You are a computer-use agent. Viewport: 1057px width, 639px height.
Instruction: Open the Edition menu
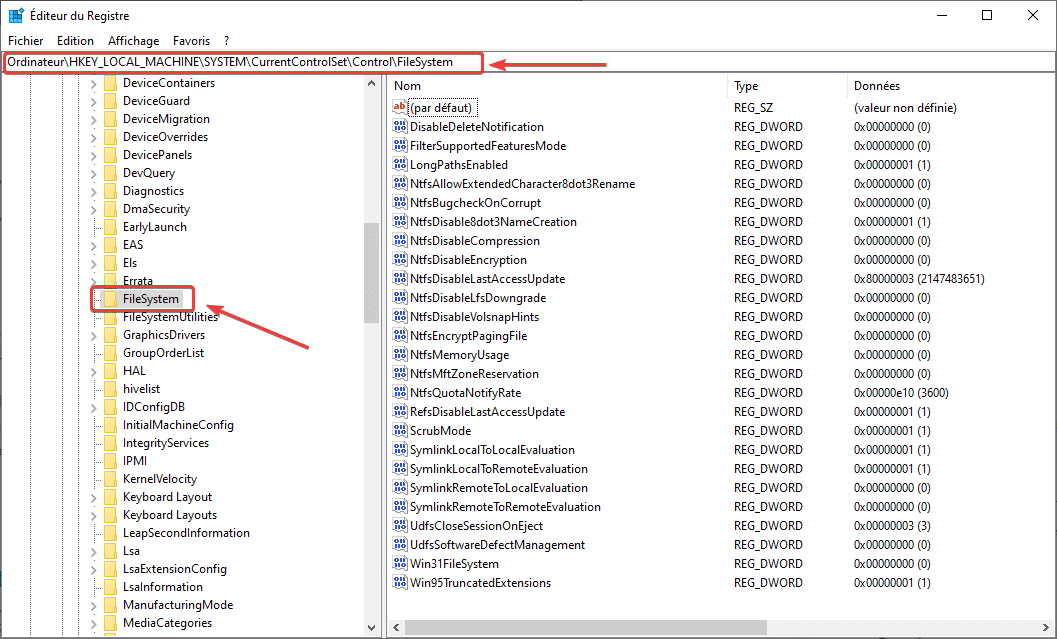coord(76,41)
